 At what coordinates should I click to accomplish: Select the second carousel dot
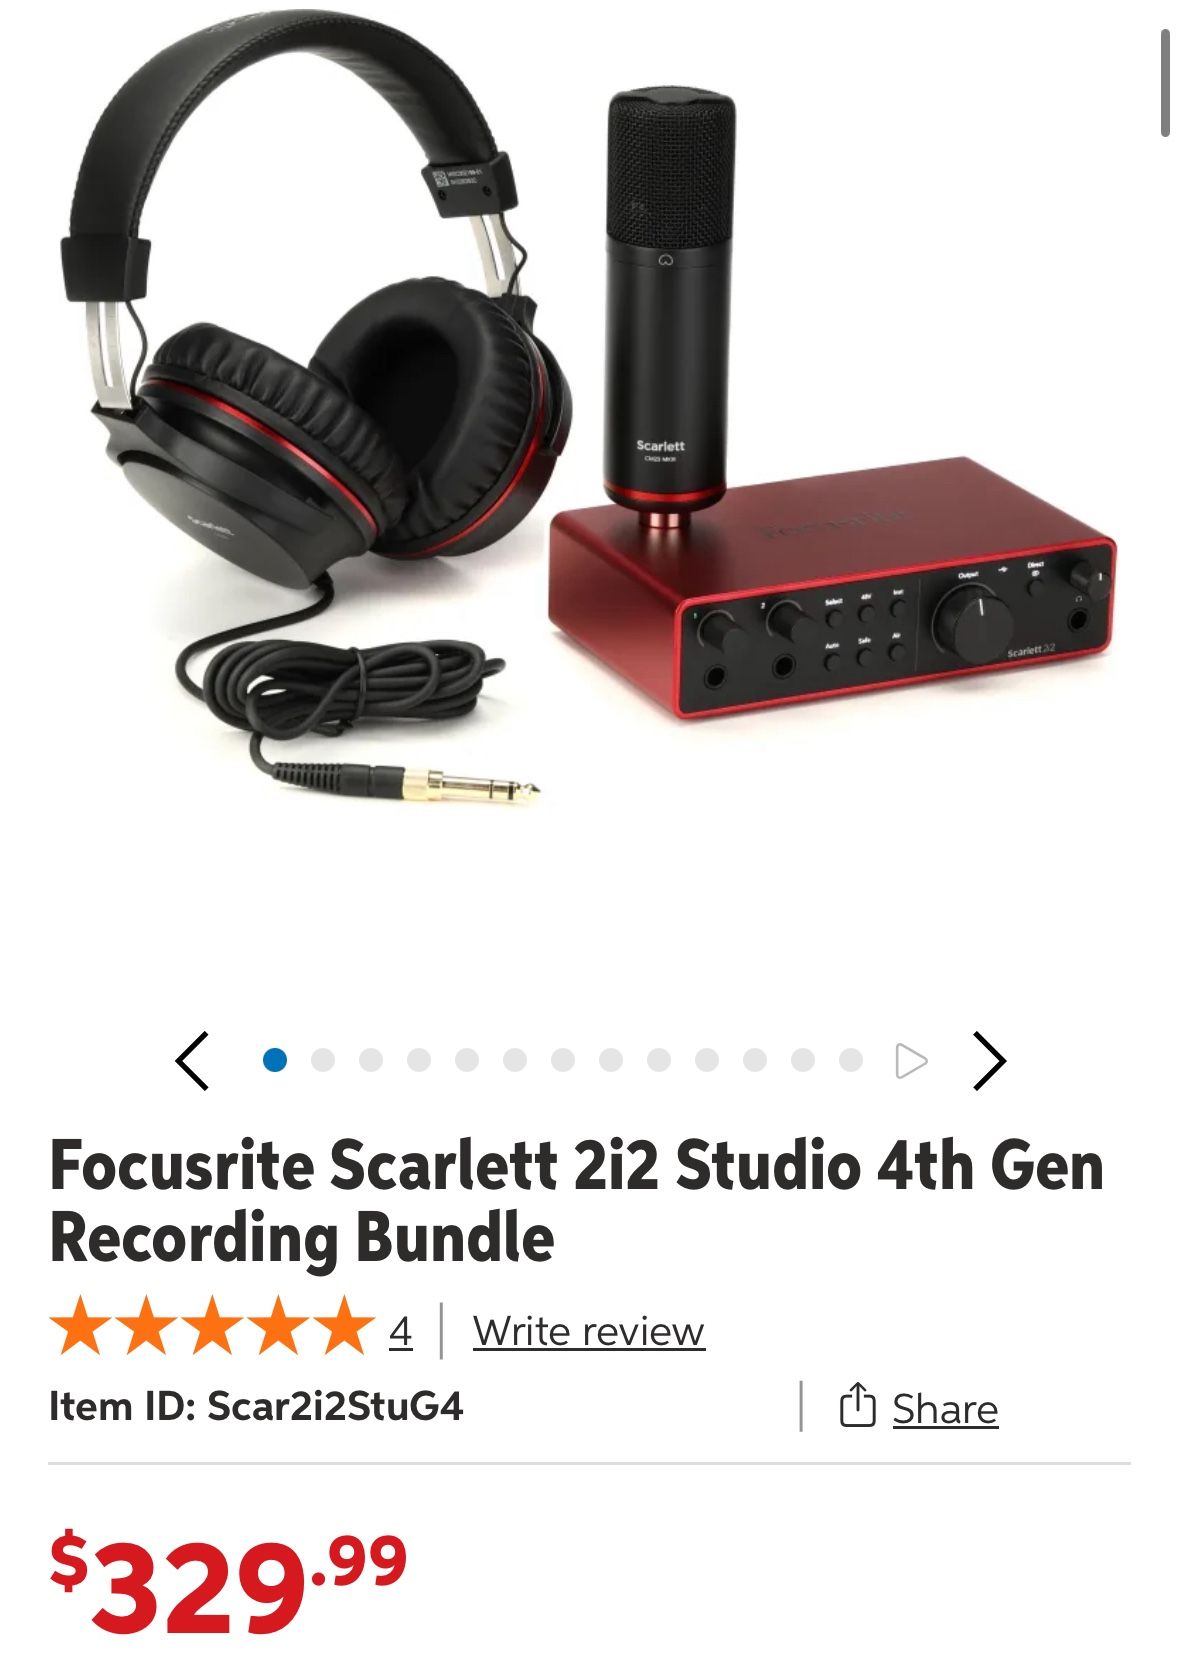pos(323,1060)
